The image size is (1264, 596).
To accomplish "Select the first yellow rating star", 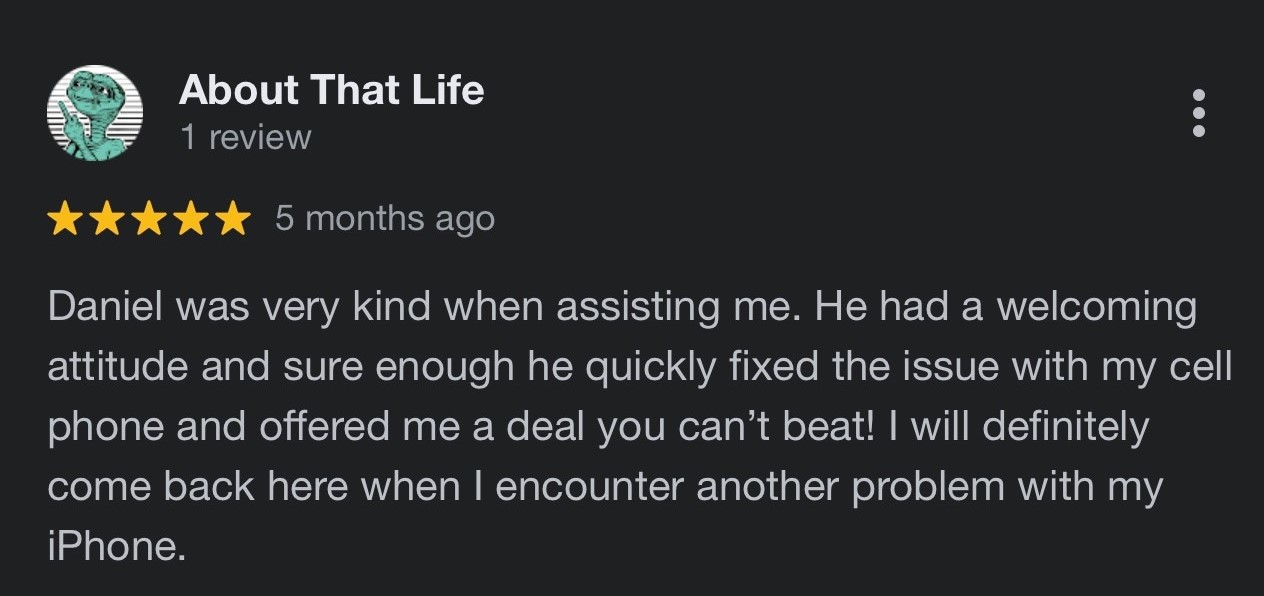I will 65,218.
